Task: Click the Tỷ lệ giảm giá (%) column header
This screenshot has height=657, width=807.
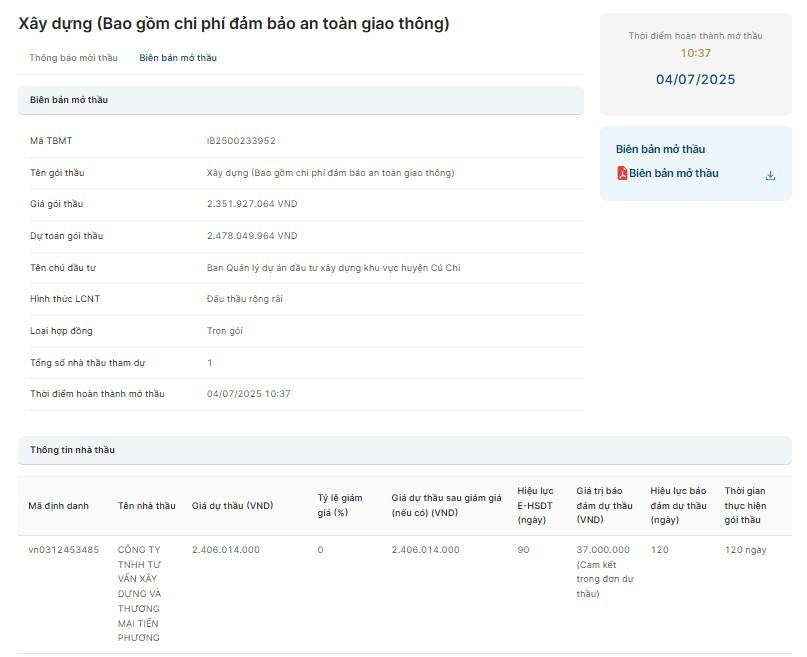Action: click(340, 505)
